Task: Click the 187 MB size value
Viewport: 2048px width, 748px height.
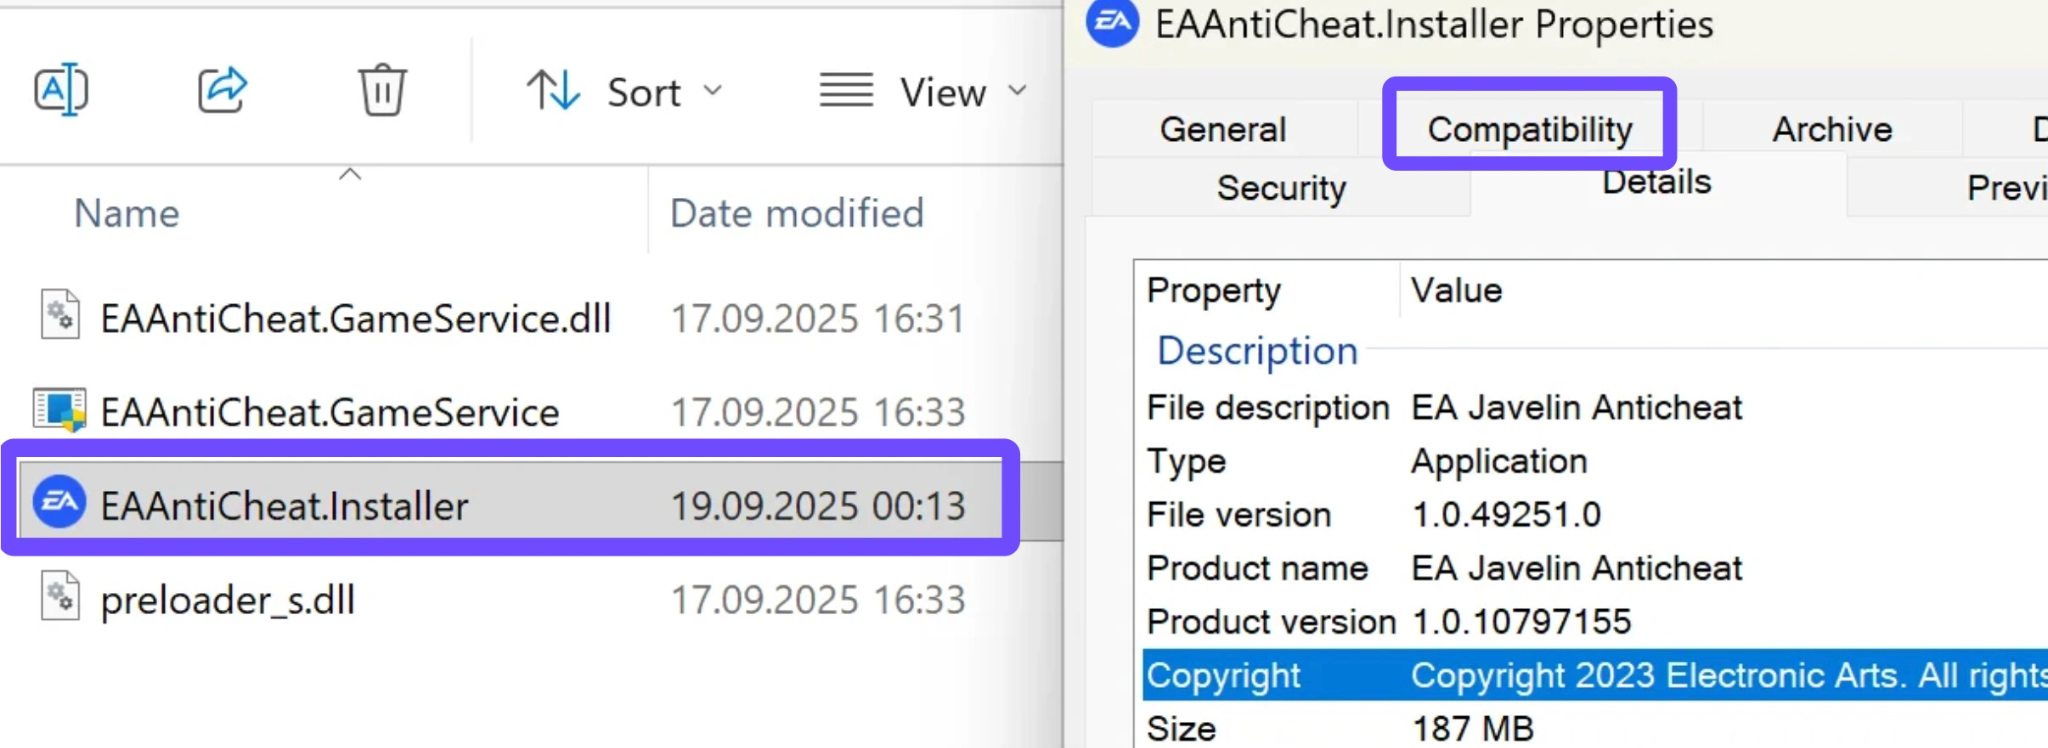Action: tap(1472, 729)
